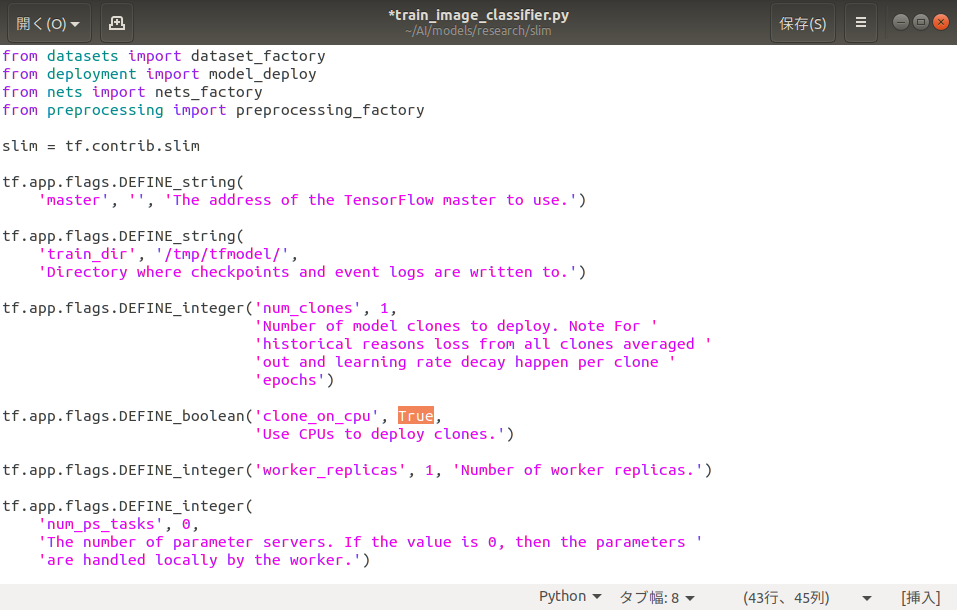Click dataset_factory in the first import line

pos(258,56)
